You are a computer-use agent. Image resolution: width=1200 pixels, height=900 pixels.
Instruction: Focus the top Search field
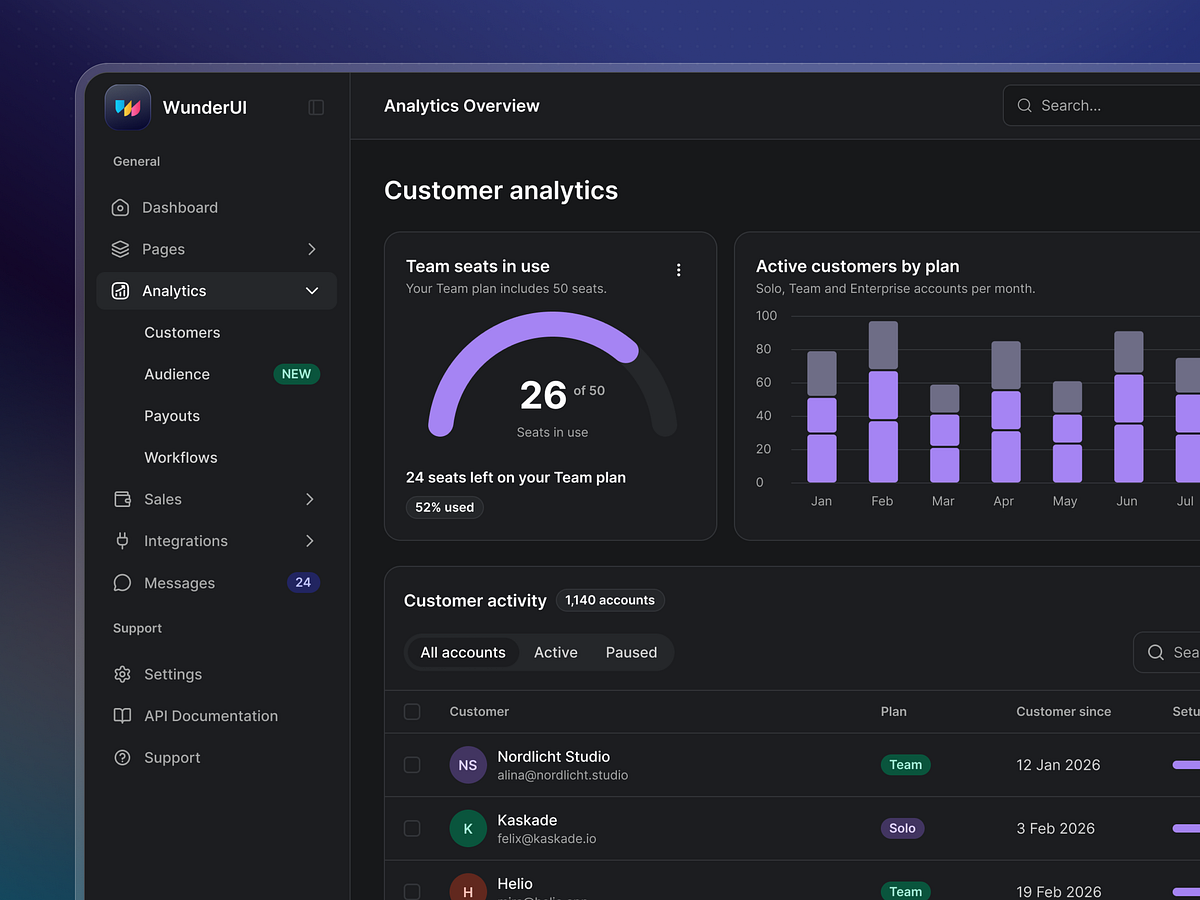coord(1102,105)
